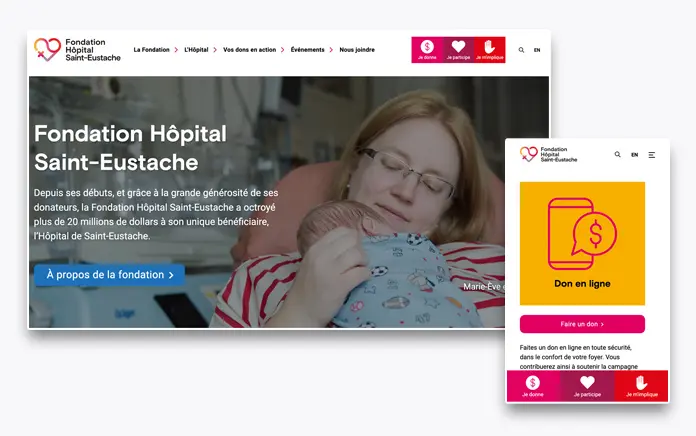This screenshot has width=696, height=436.
Task: Click the desktop Je donne dollar icon
Action: [427, 47]
